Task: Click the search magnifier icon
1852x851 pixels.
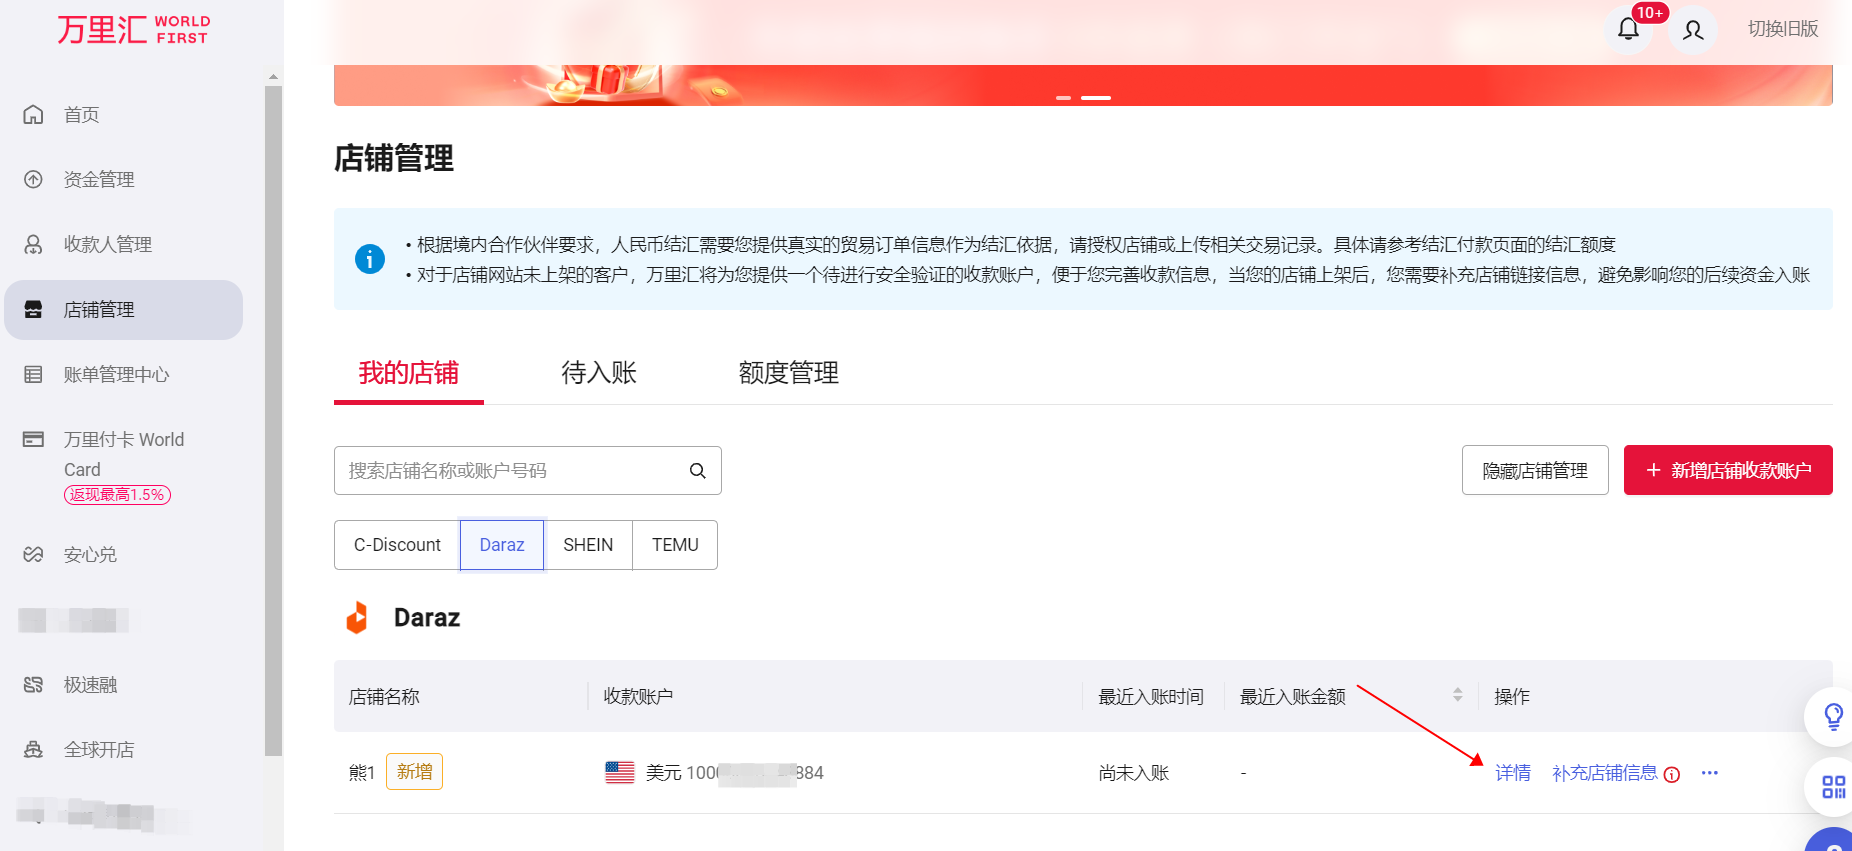Action: [698, 471]
